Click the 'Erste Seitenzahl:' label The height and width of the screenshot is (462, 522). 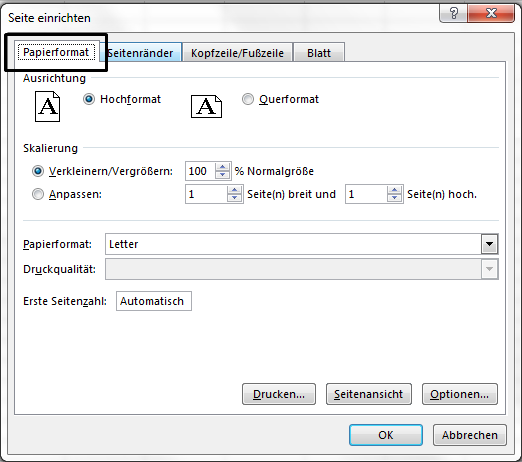coord(65,301)
